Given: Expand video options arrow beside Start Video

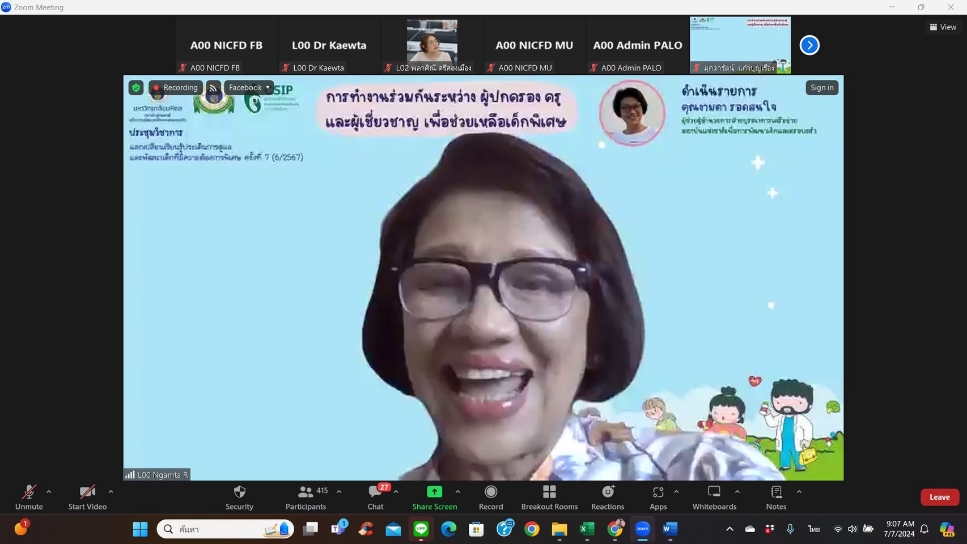Looking at the screenshot, I should (x=110, y=492).
